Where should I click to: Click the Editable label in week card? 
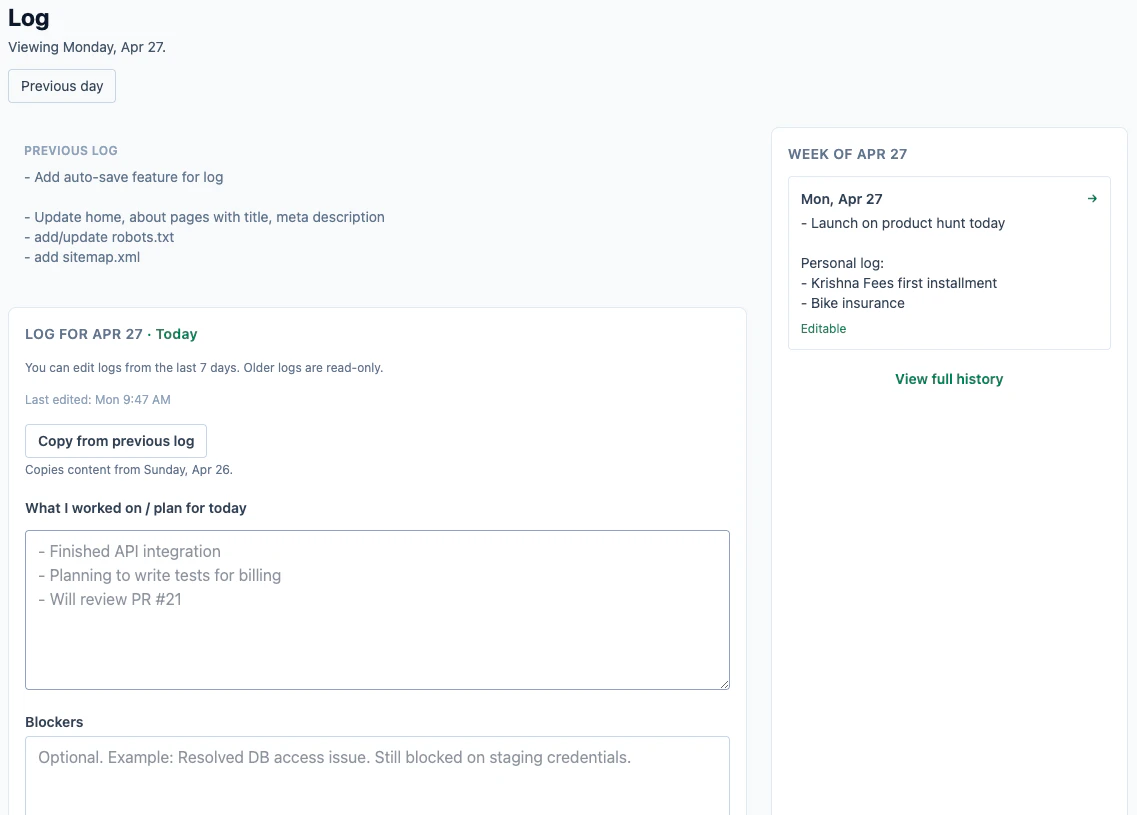pos(823,328)
